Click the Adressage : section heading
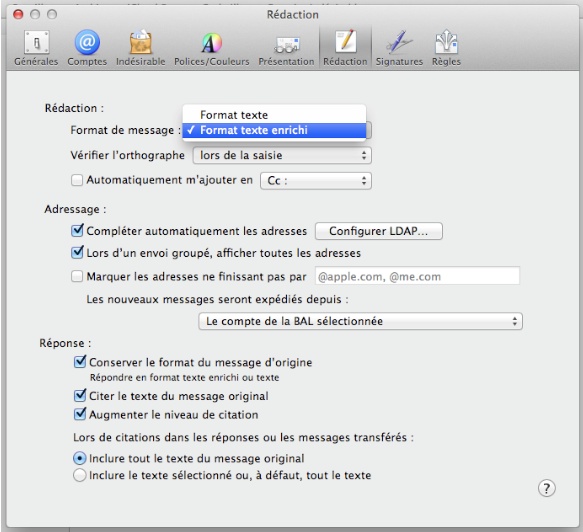 pyautogui.click(x=75, y=209)
